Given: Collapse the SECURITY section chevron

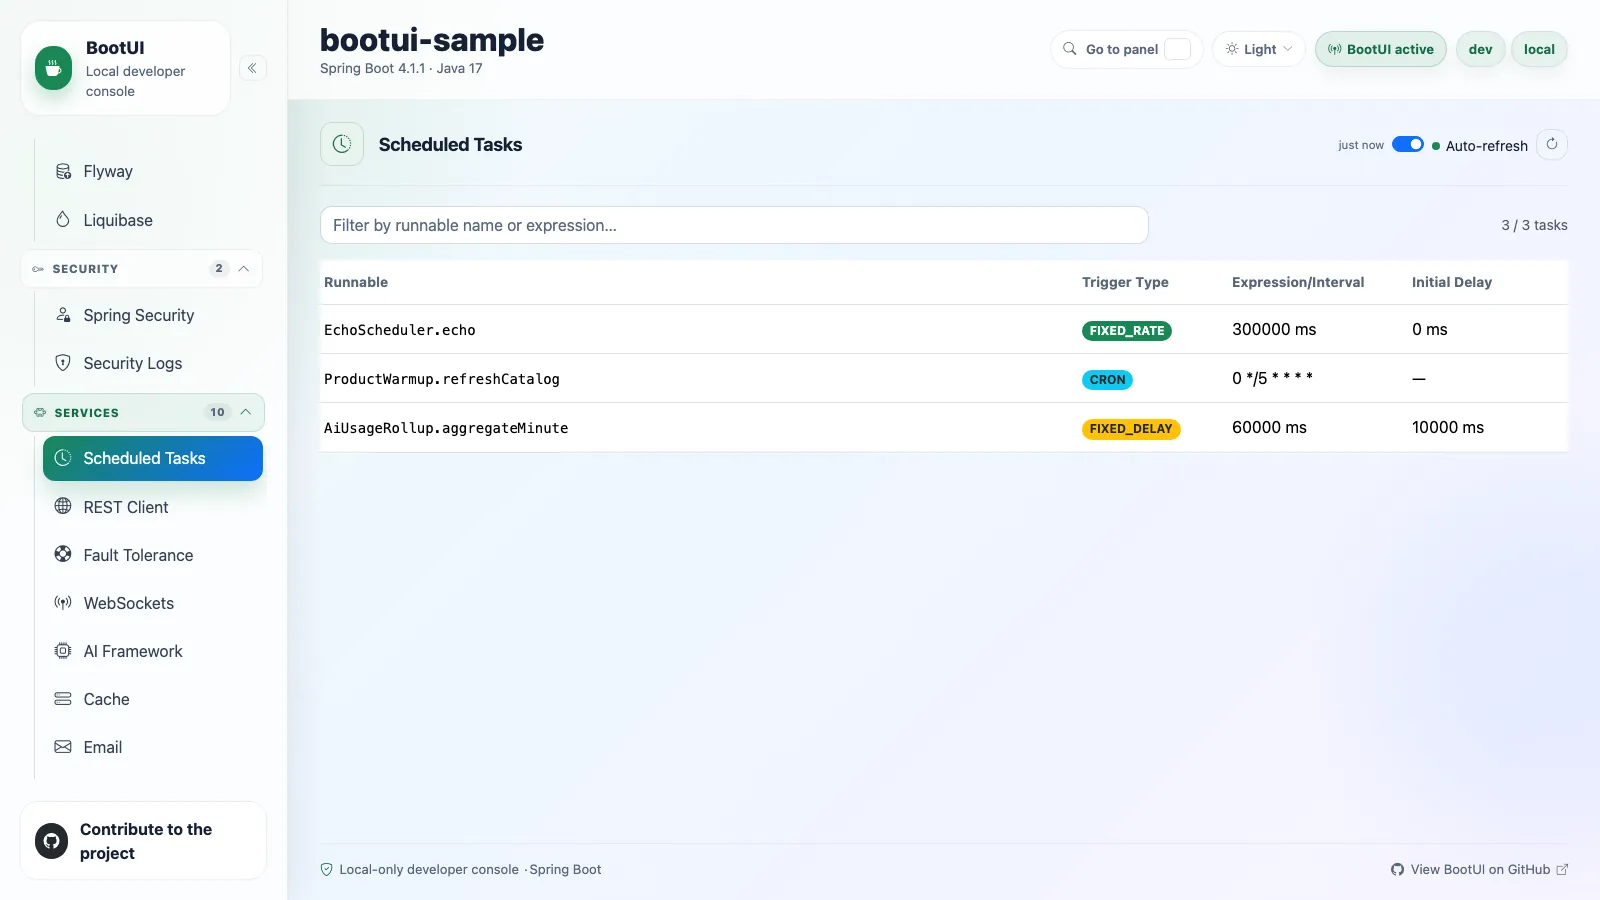Looking at the screenshot, I should click(x=244, y=268).
